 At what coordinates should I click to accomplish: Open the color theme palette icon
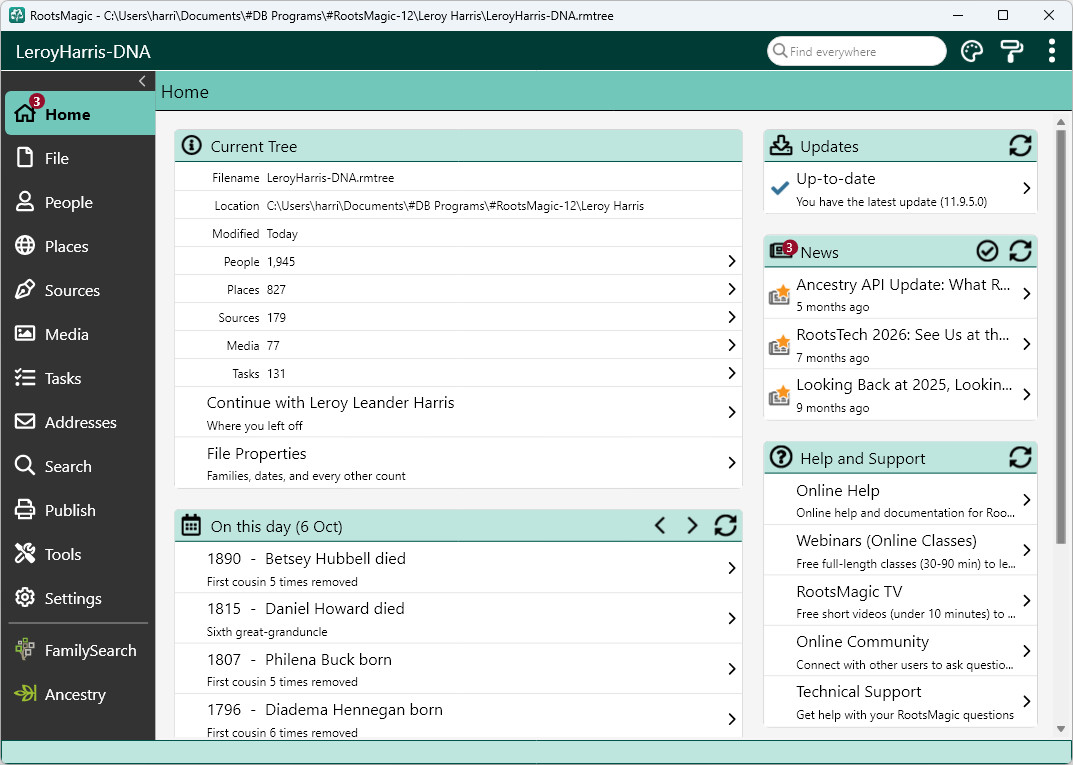point(972,51)
